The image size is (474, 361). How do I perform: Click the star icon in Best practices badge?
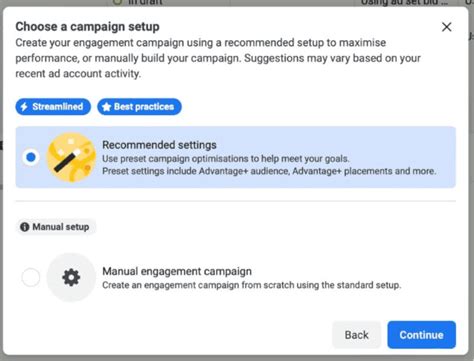point(106,107)
